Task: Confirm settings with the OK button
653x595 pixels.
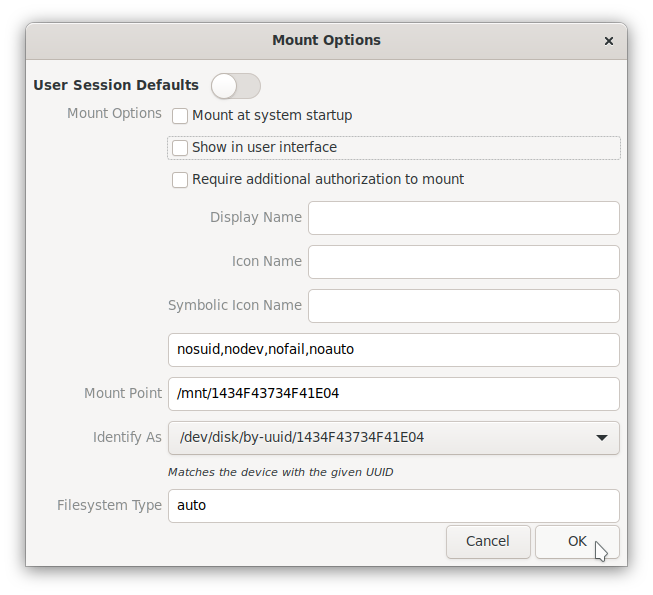Action: (x=577, y=541)
